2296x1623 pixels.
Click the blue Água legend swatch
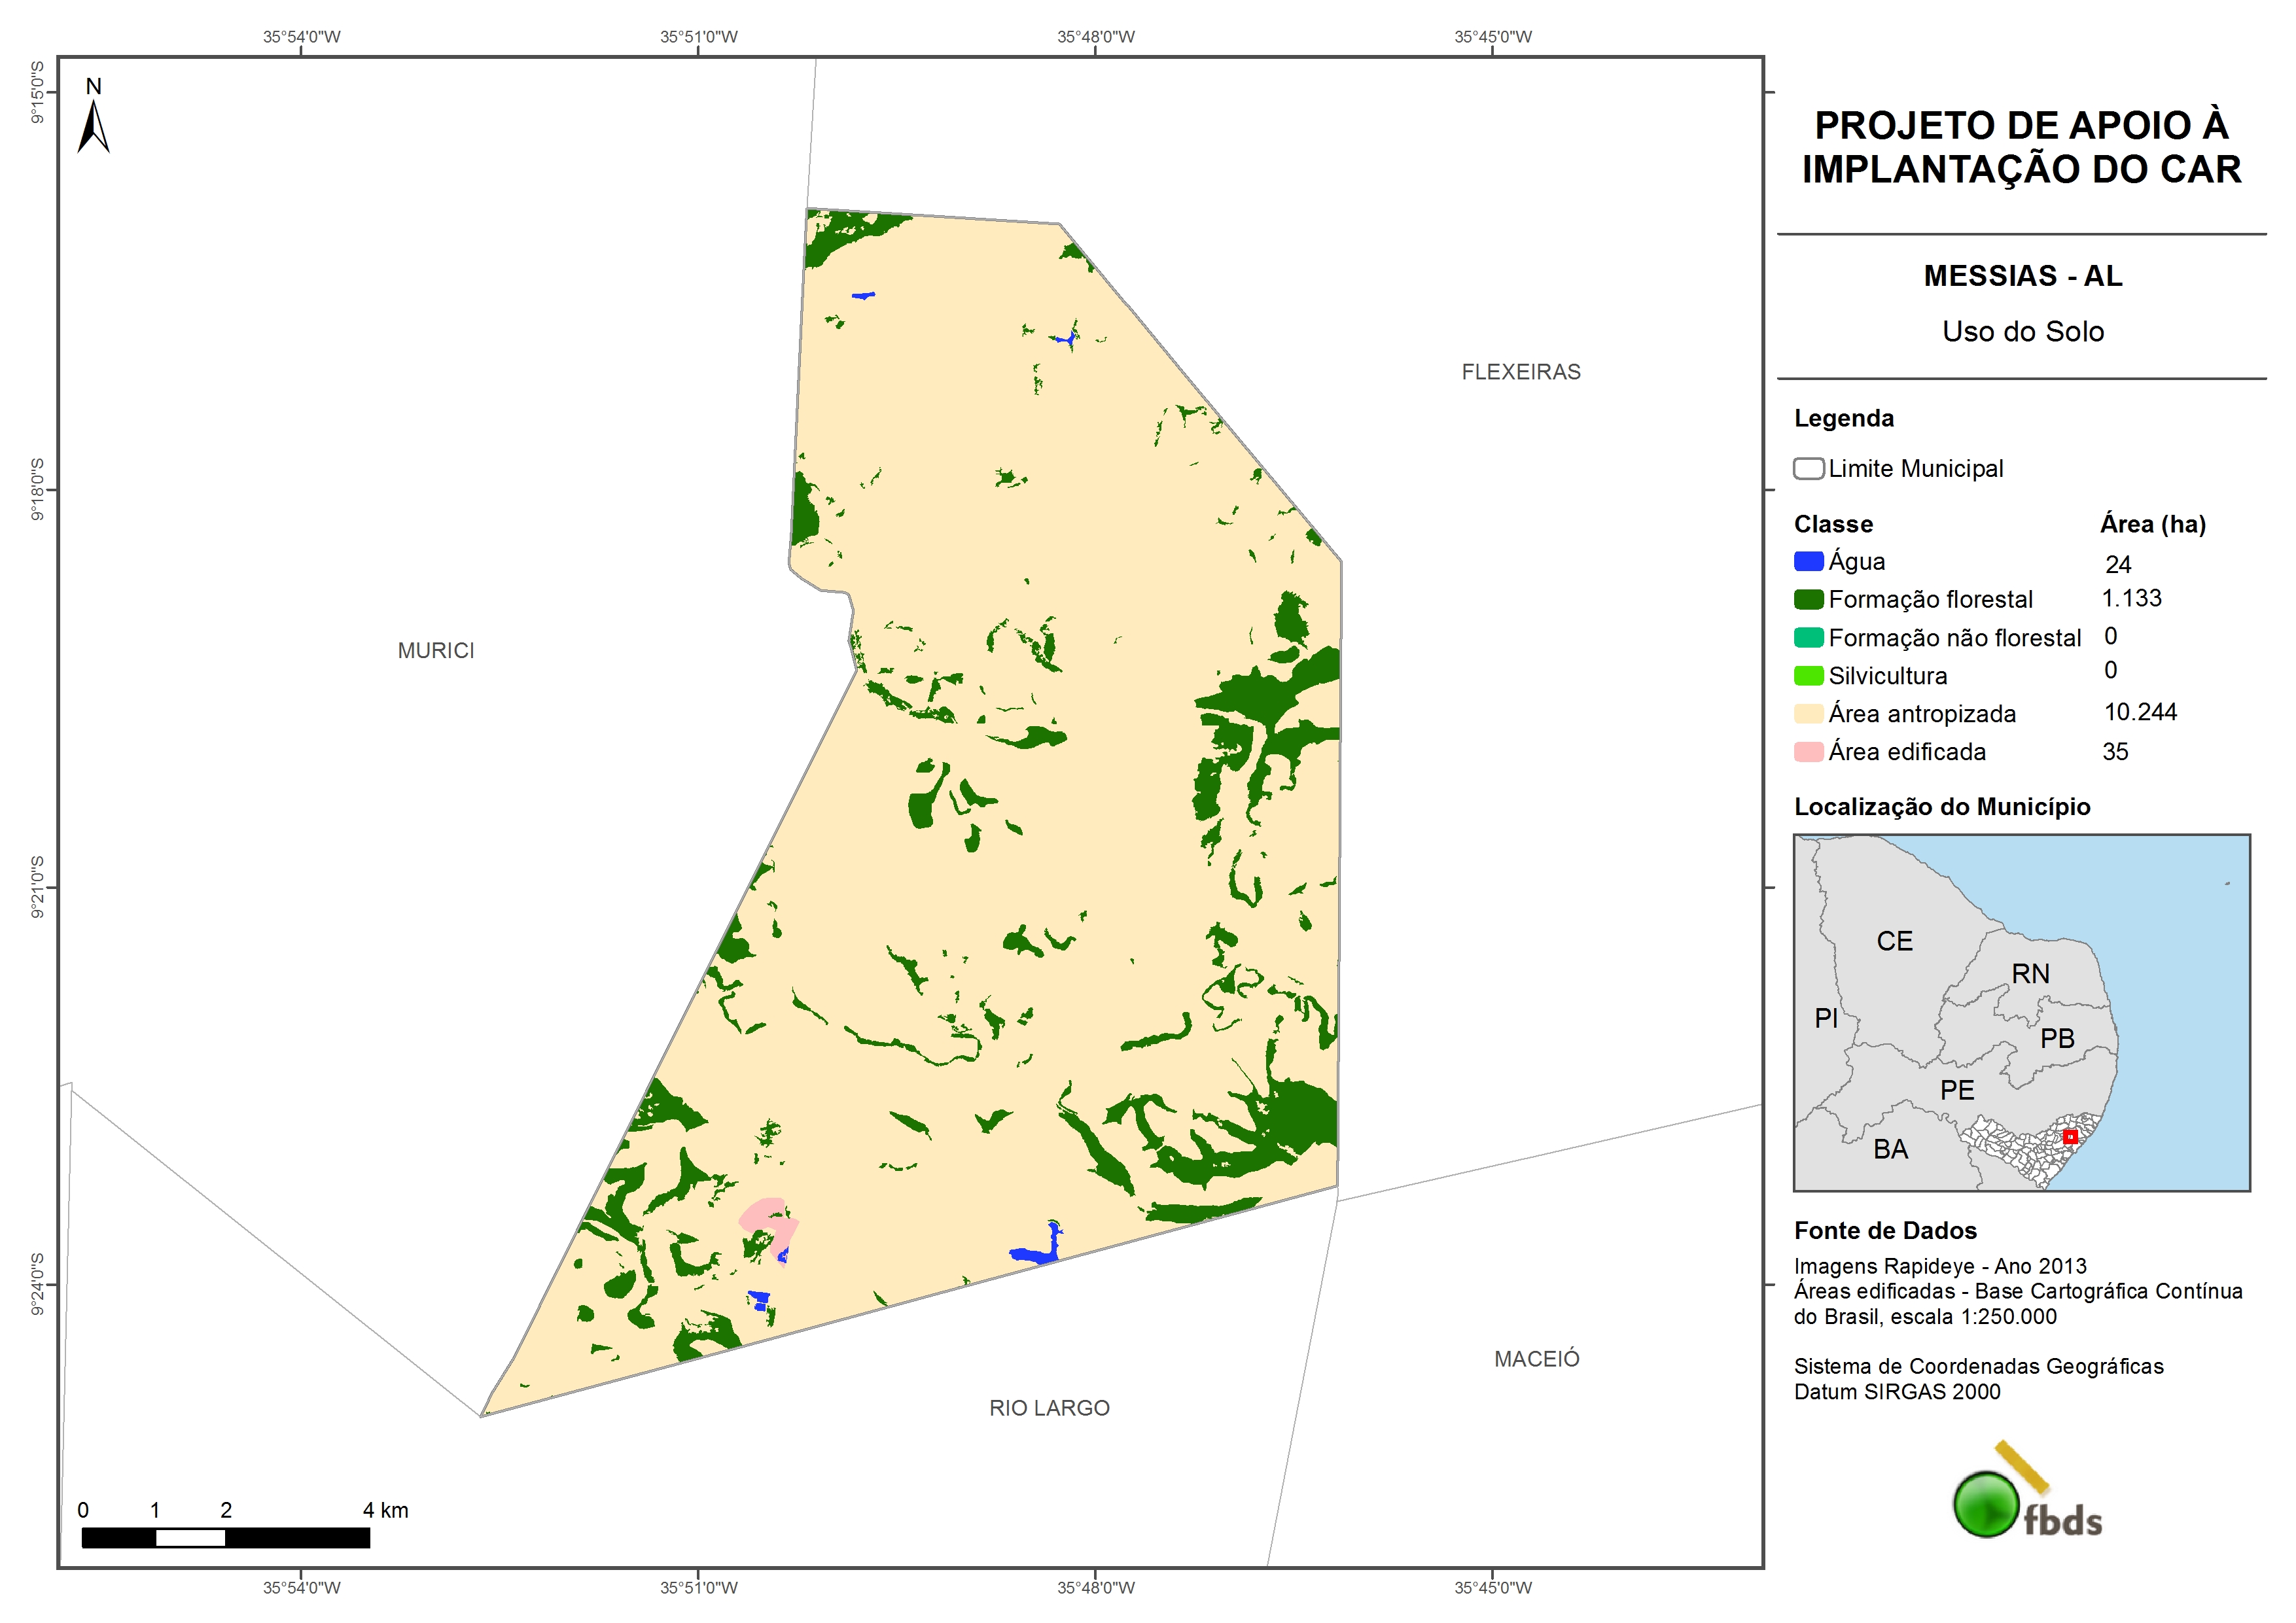click(1808, 562)
